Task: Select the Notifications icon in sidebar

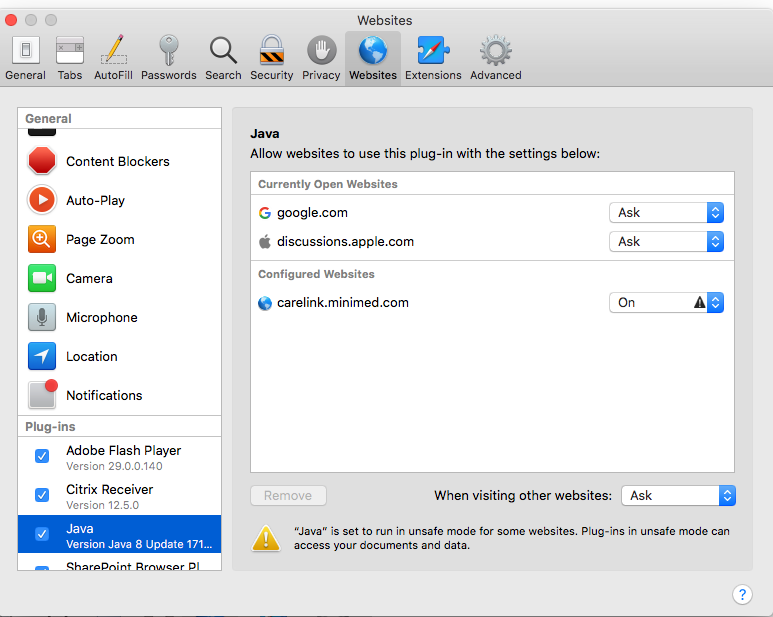Action: 43,394
